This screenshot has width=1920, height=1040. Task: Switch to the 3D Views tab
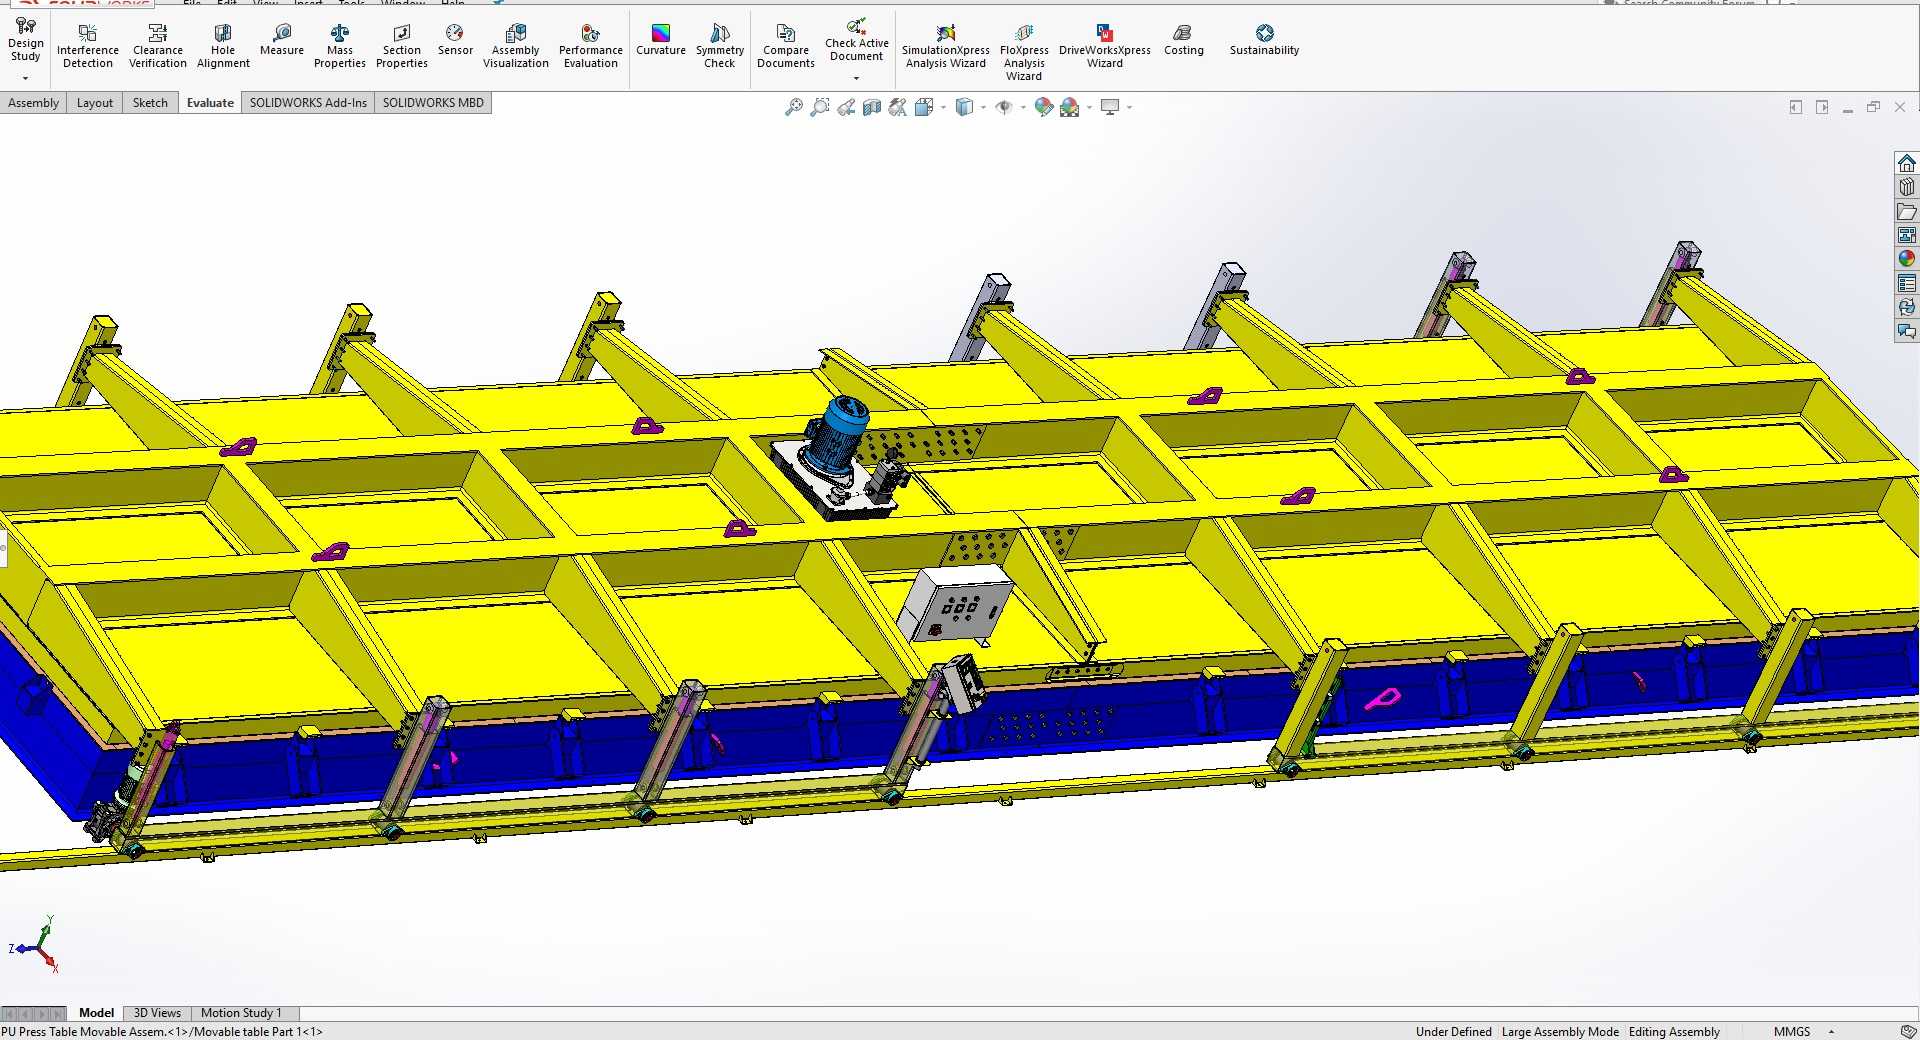157,1013
